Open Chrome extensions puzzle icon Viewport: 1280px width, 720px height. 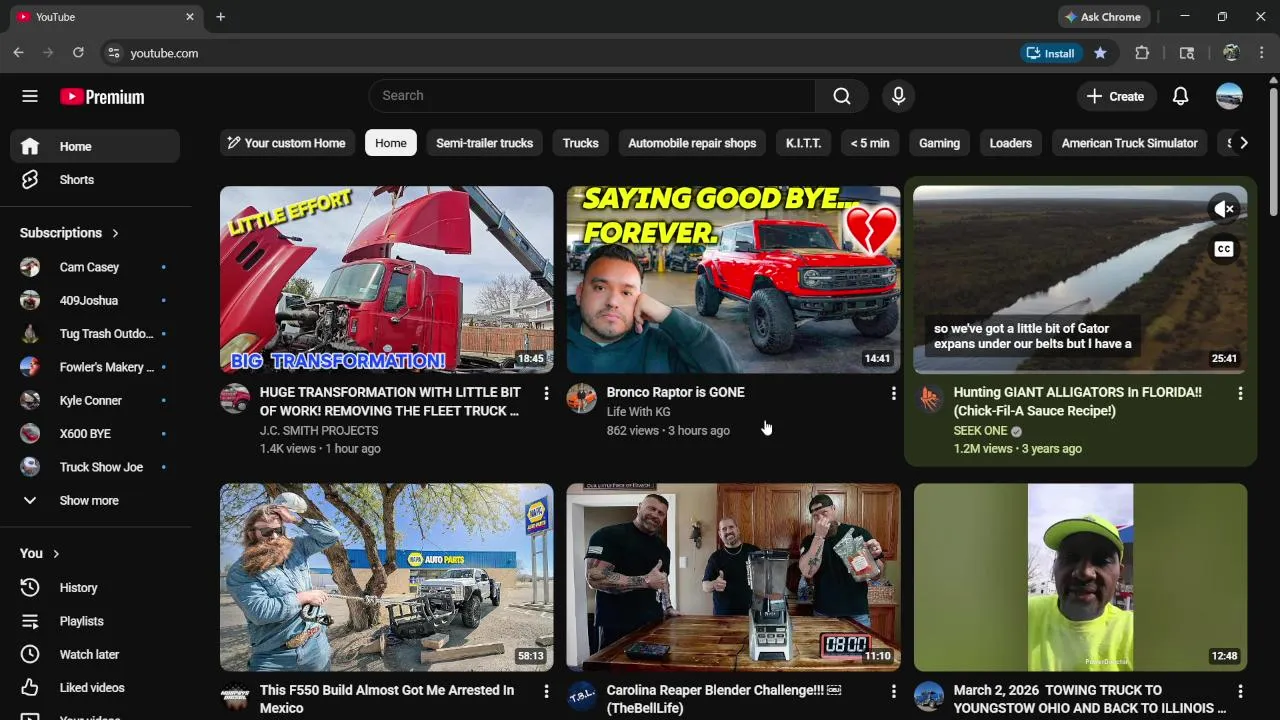pos(1142,53)
